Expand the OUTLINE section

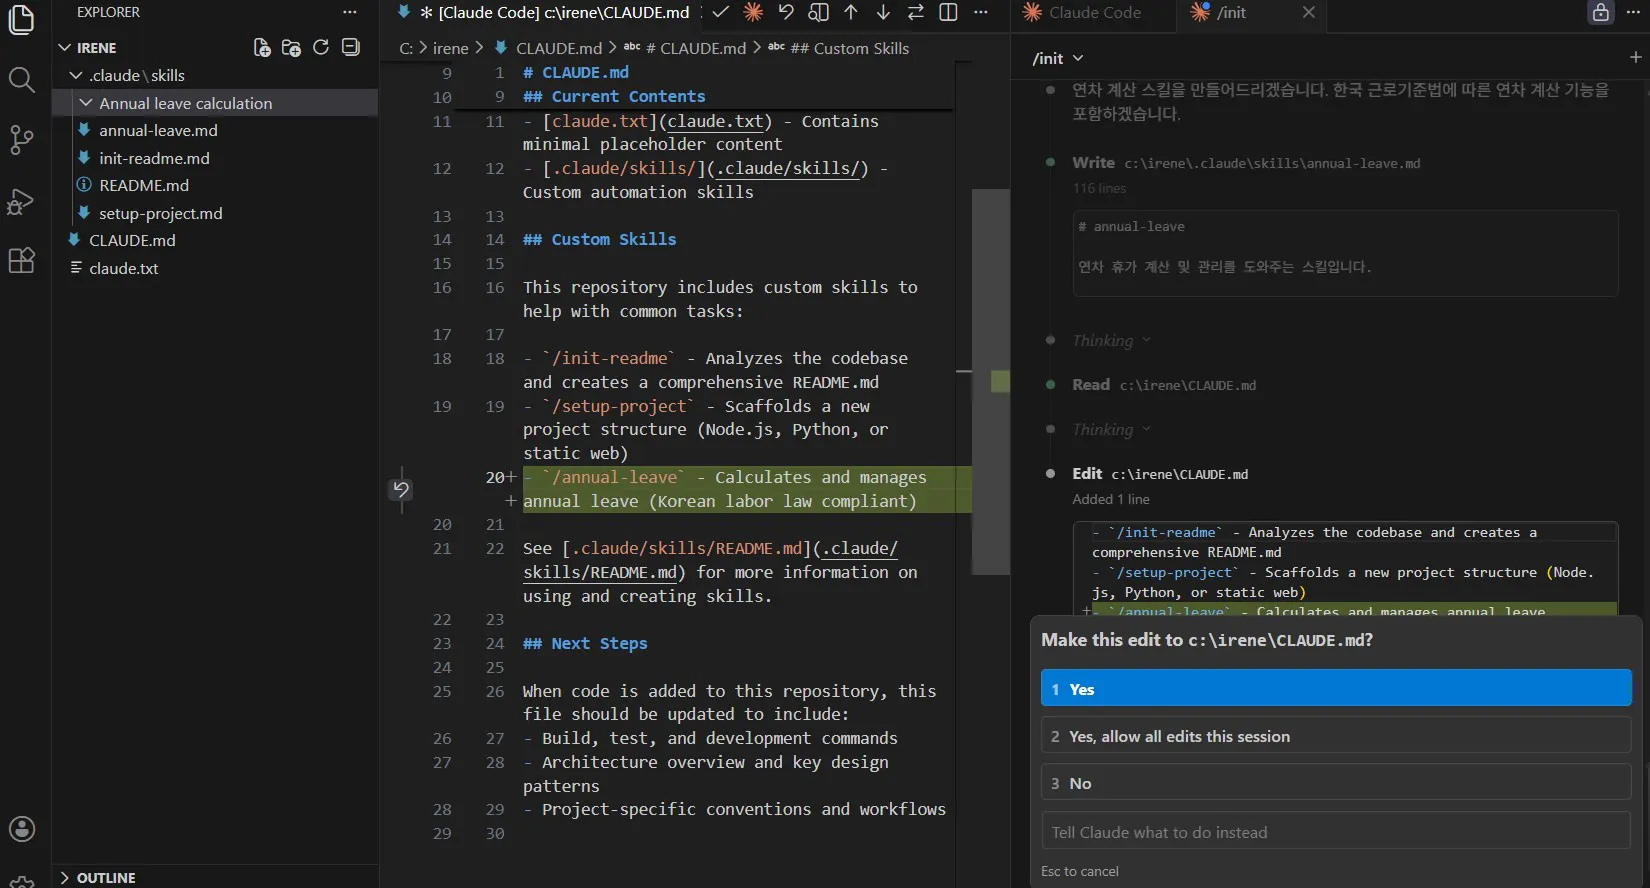tap(105, 877)
